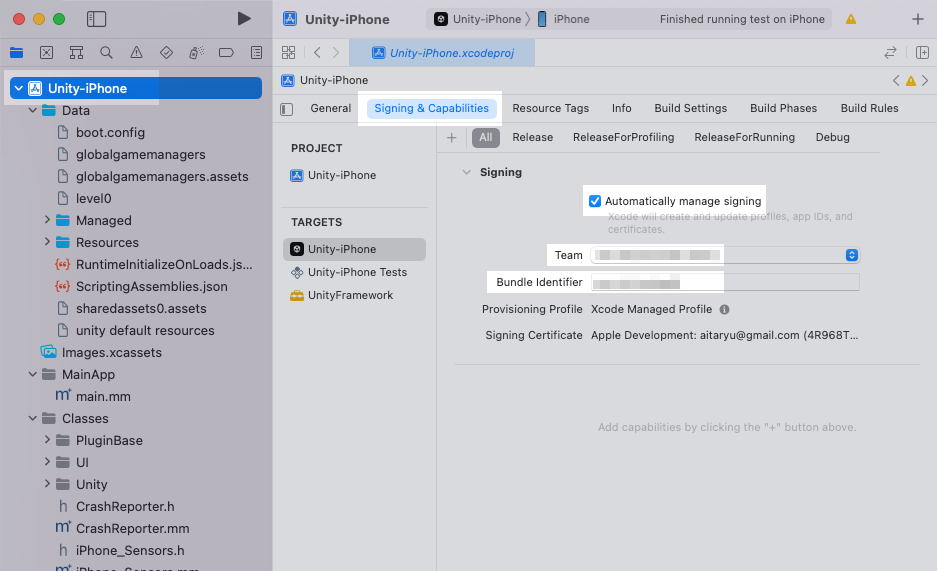This screenshot has height=571, width=937.
Task: Go back in editor history
Action: (317, 53)
